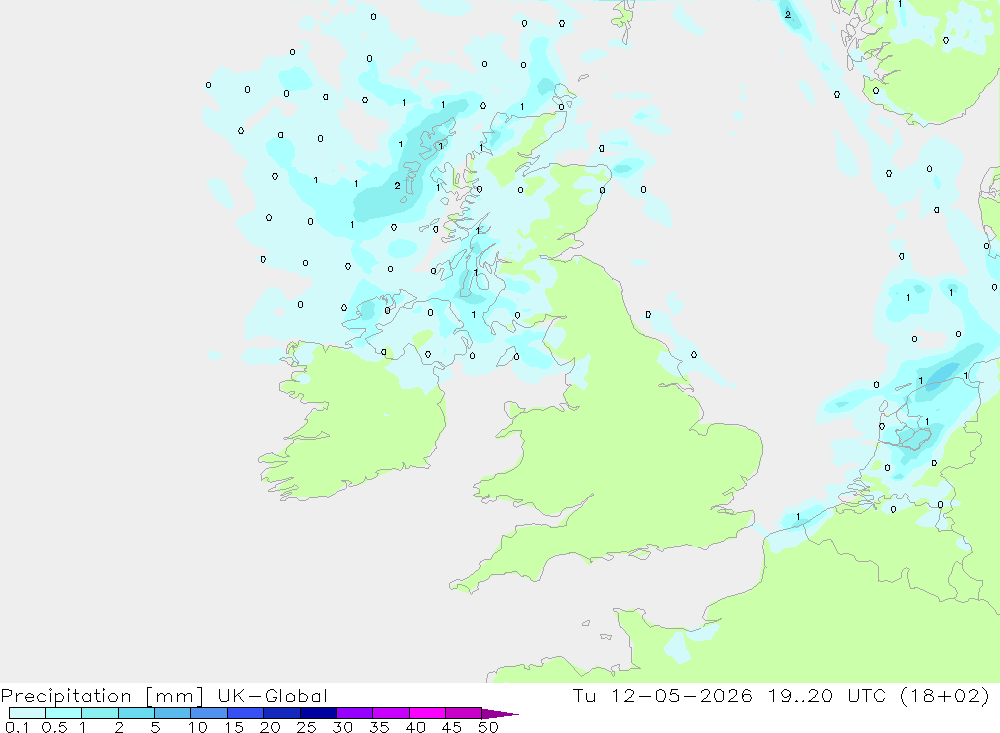The height and width of the screenshot is (733, 1000).
Task: Click the '19..20' hour range text
Action: [x=800, y=696]
